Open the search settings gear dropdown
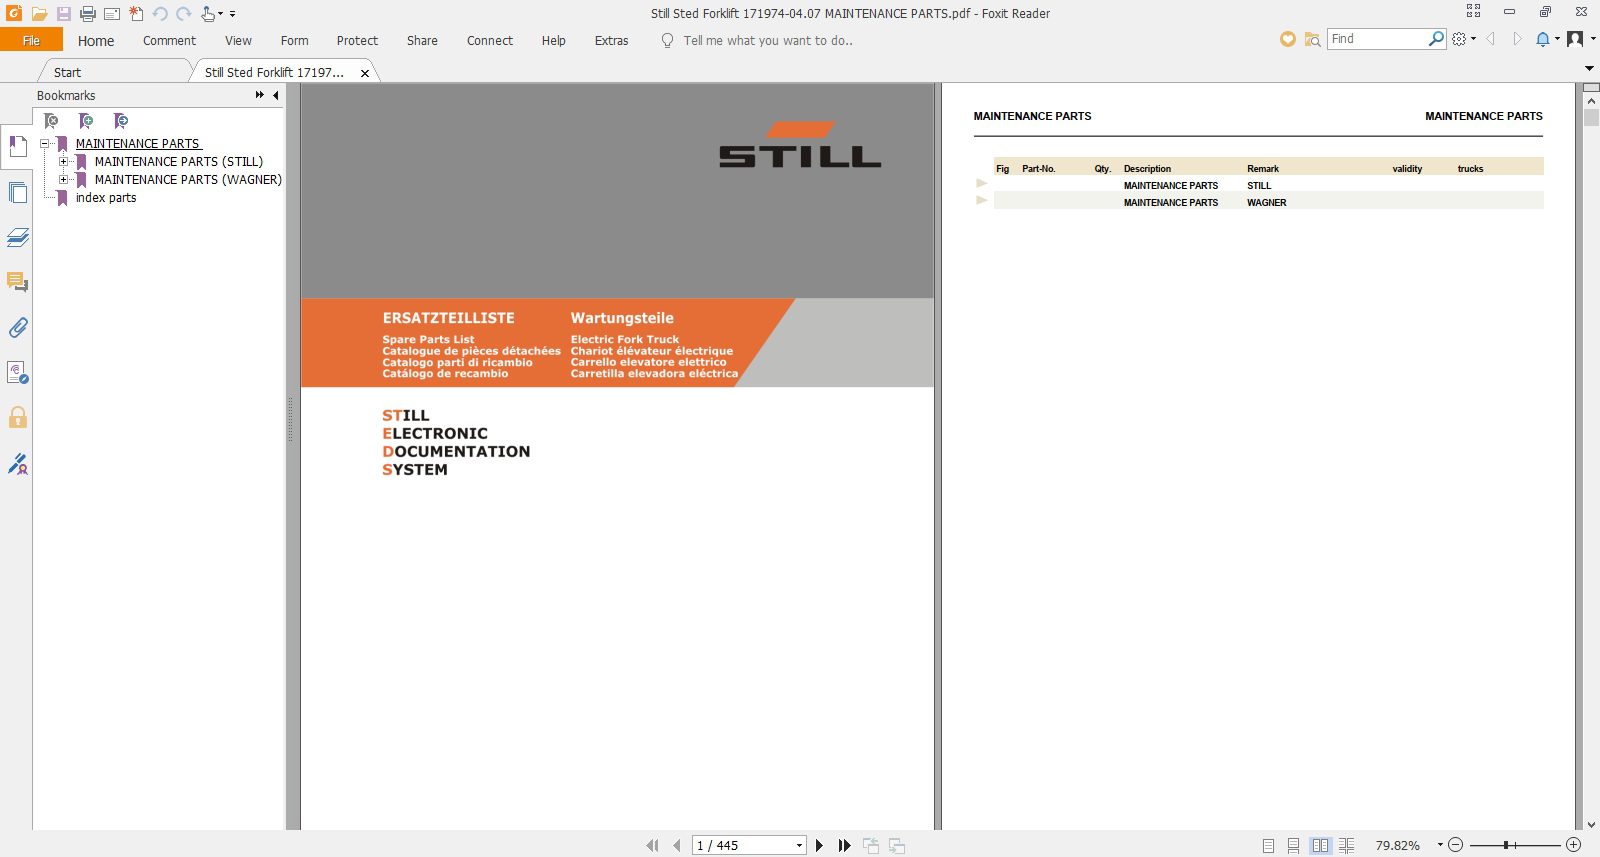Viewport: 1600px width, 857px height. coord(1463,39)
